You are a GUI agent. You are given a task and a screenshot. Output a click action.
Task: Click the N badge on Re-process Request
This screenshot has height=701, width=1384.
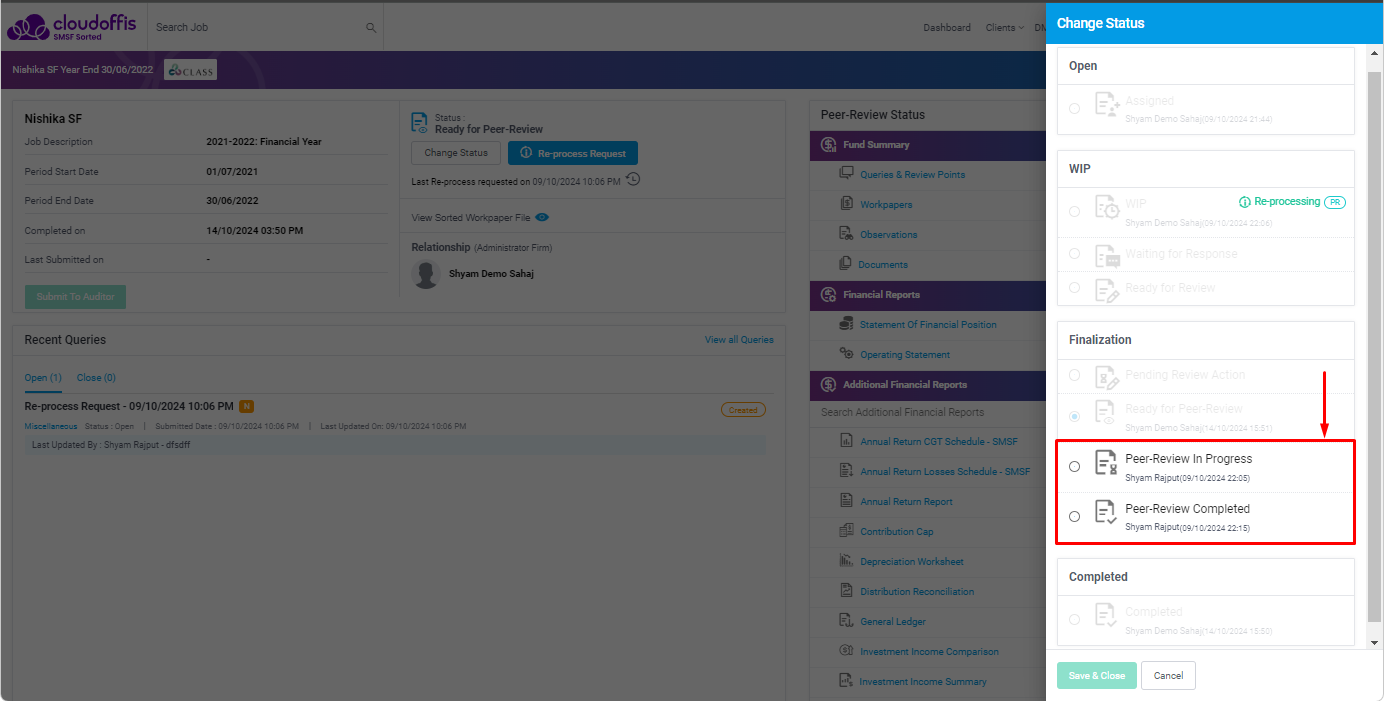point(246,407)
